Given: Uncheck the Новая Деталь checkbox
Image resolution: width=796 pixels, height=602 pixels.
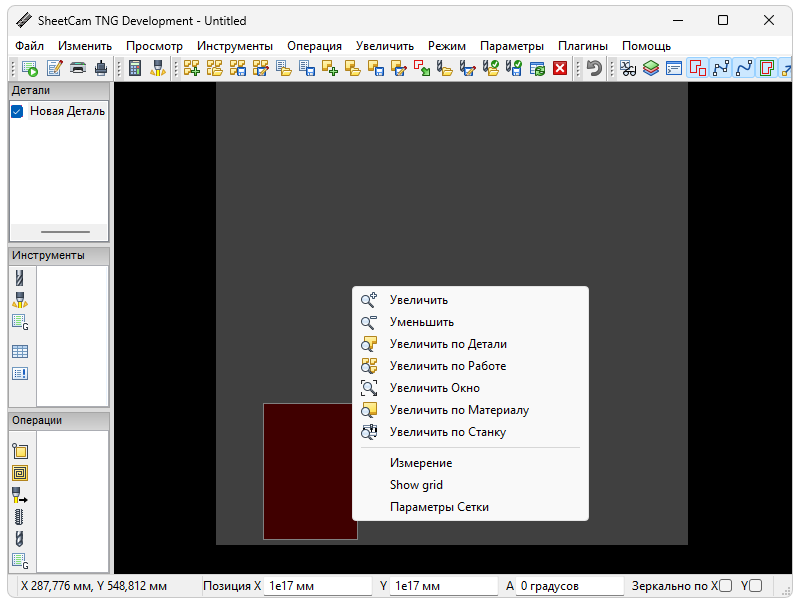Looking at the screenshot, I should (17, 112).
